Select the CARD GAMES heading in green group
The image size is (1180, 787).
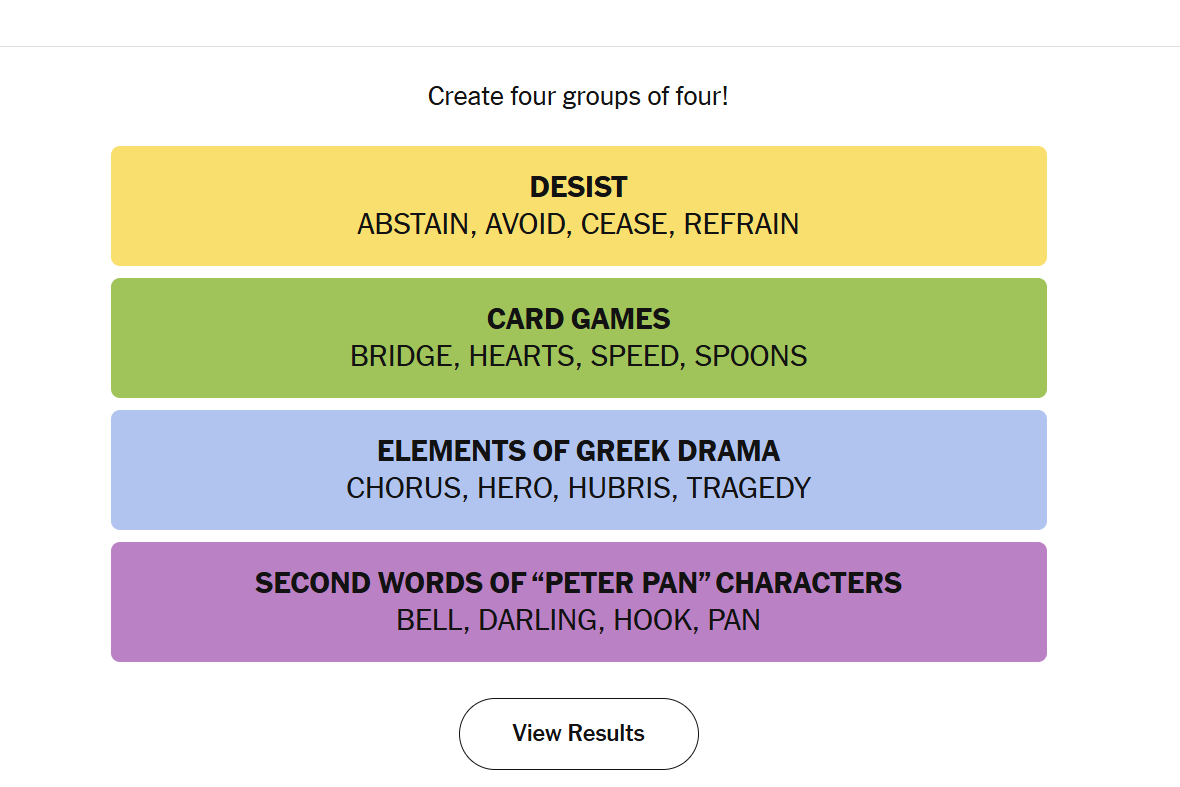578,319
